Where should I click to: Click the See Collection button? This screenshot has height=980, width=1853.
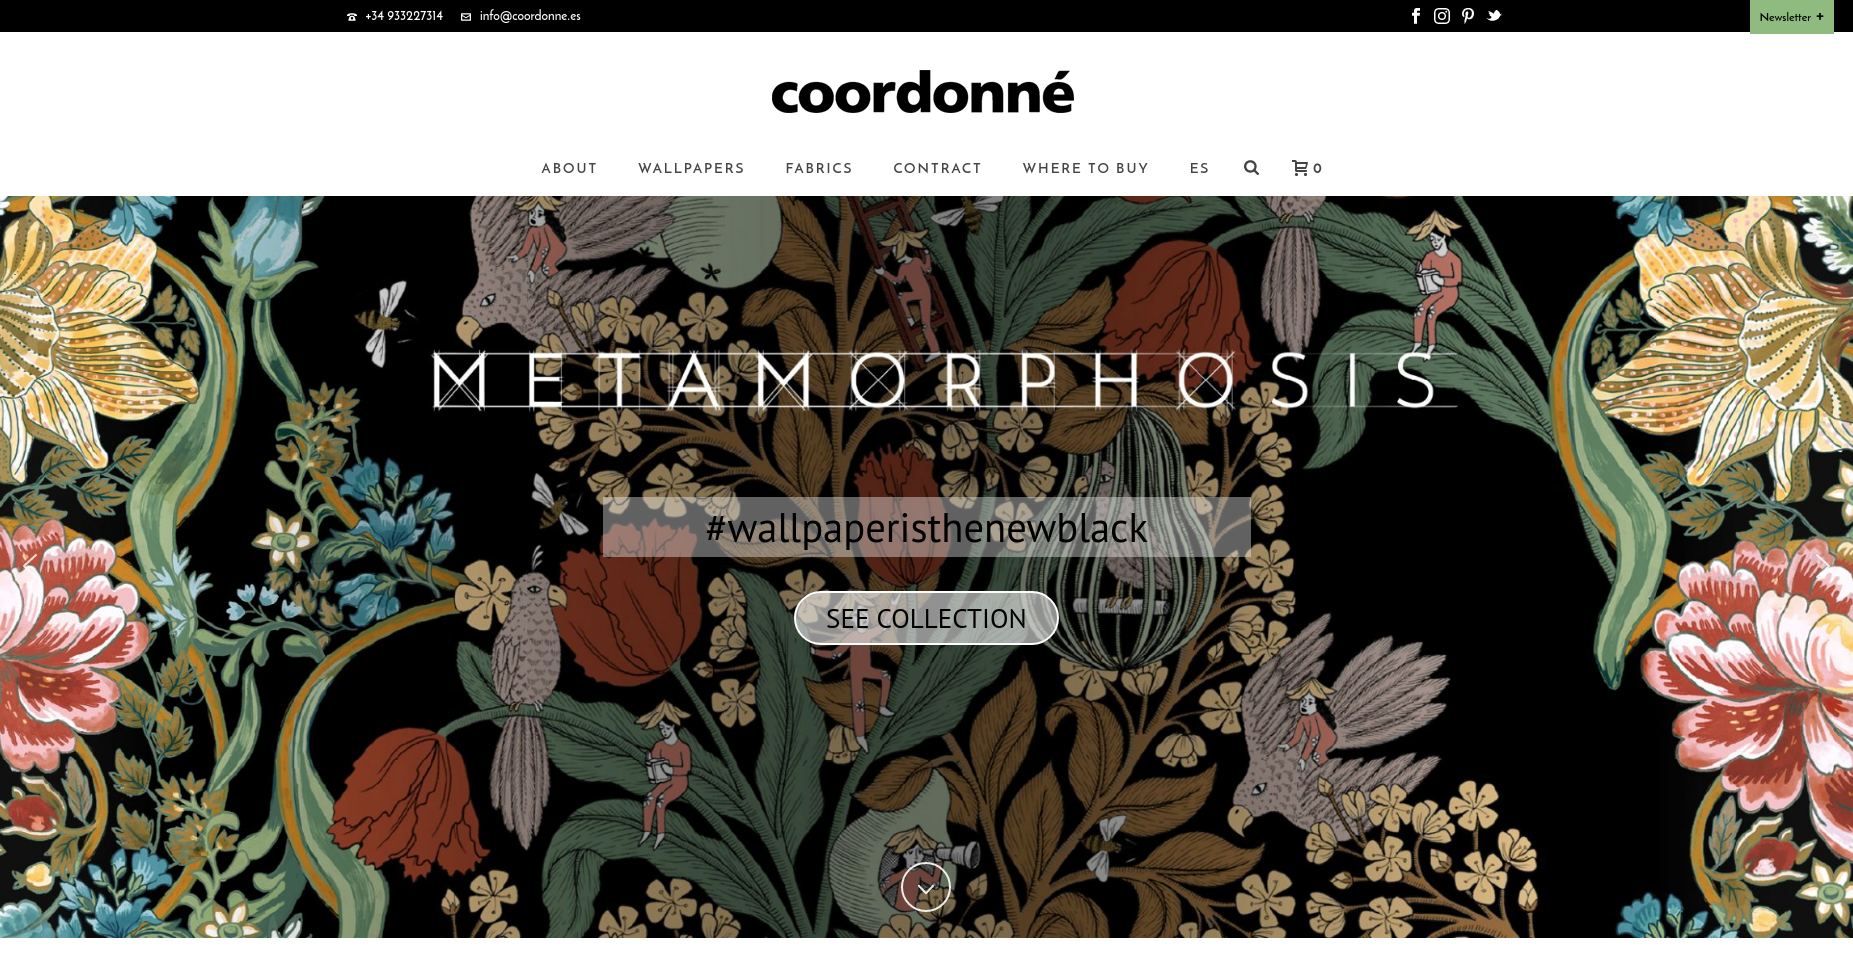pos(926,618)
